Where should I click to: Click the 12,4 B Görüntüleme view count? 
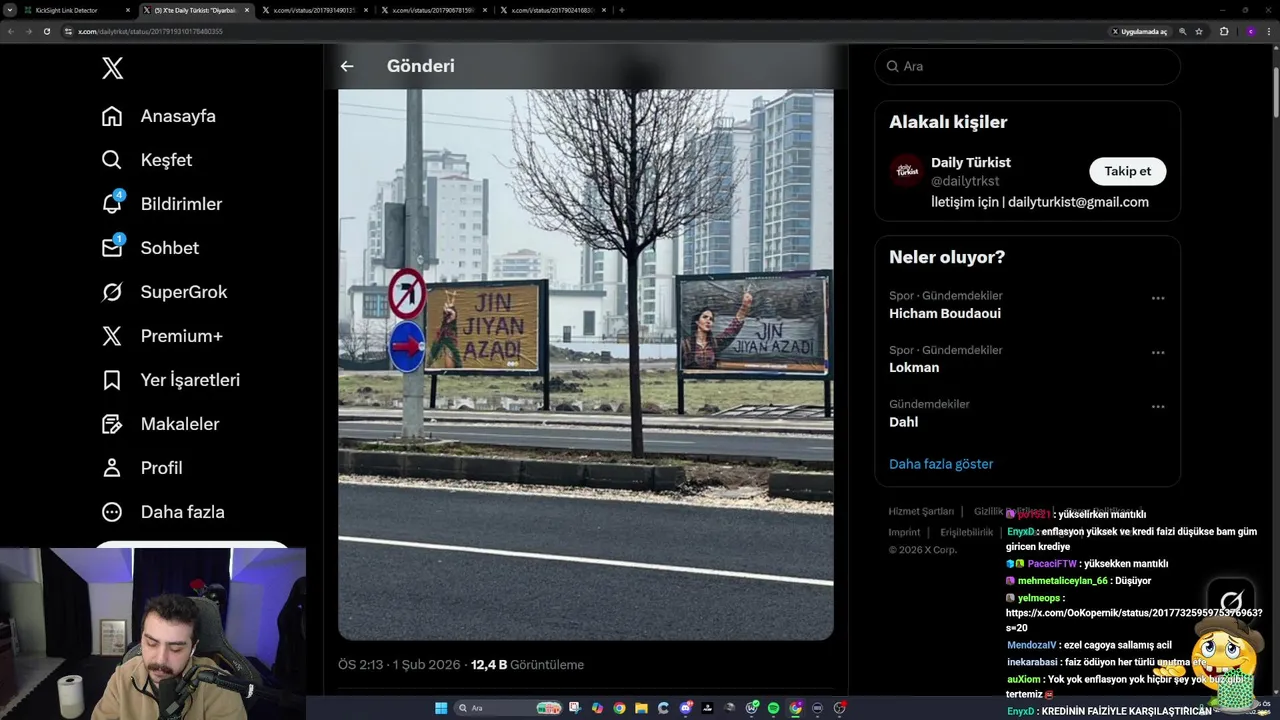(x=527, y=665)
